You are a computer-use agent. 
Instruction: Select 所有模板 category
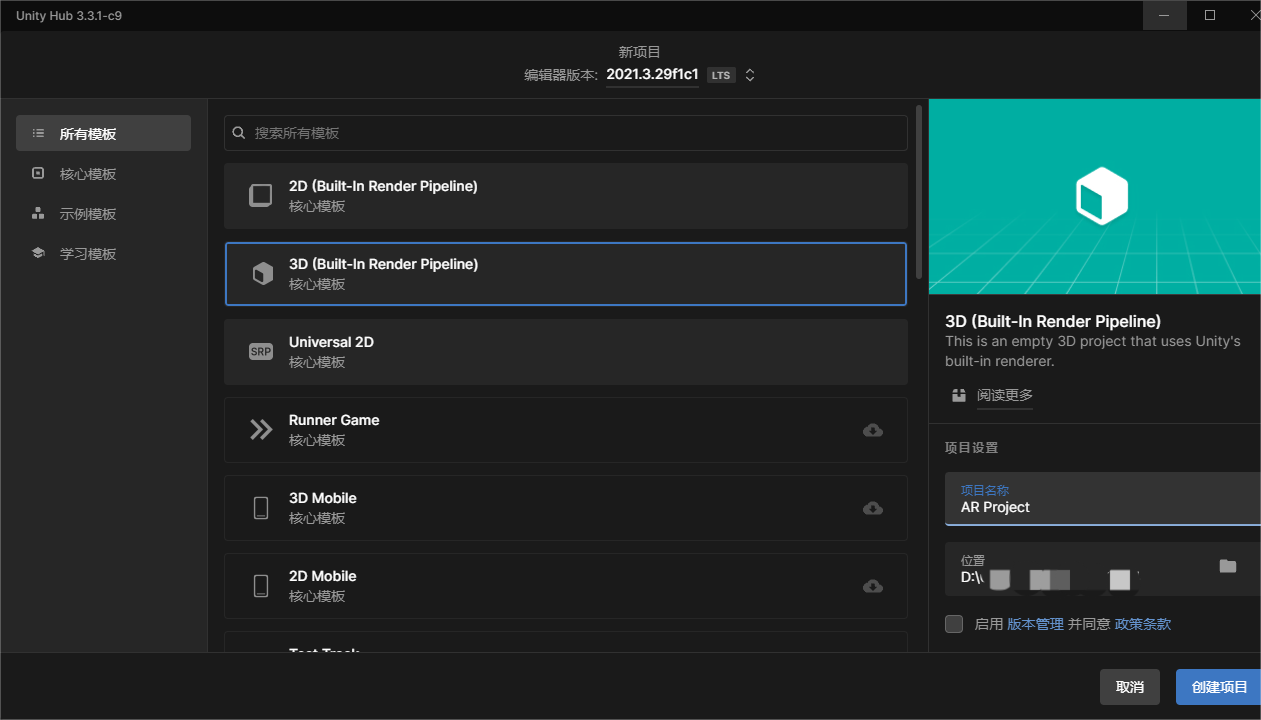pos(103,133)
